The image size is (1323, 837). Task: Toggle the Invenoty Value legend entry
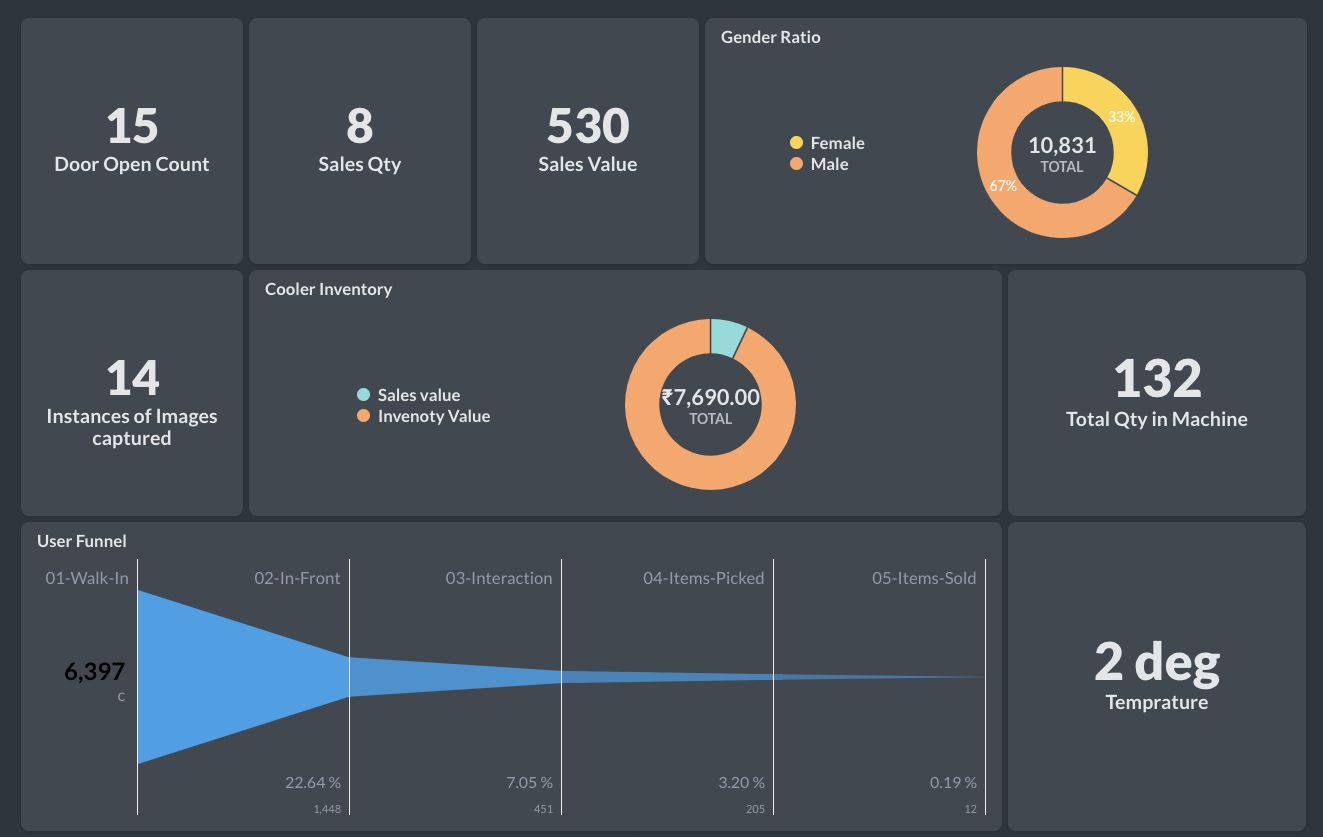tap(433, 416)
